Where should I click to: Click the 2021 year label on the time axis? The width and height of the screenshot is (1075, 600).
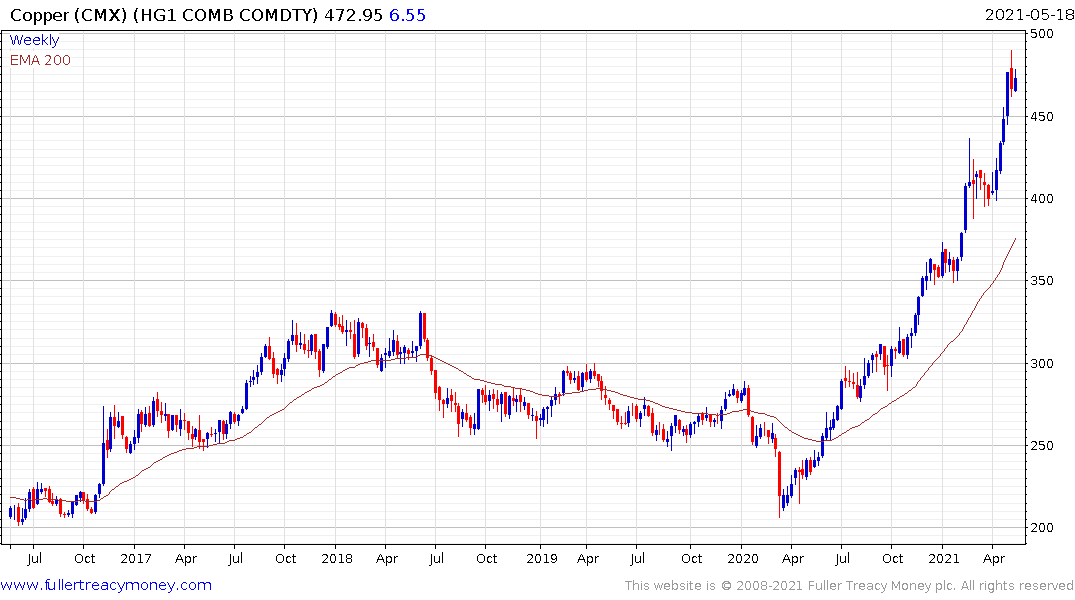click(x=943, y=559)
